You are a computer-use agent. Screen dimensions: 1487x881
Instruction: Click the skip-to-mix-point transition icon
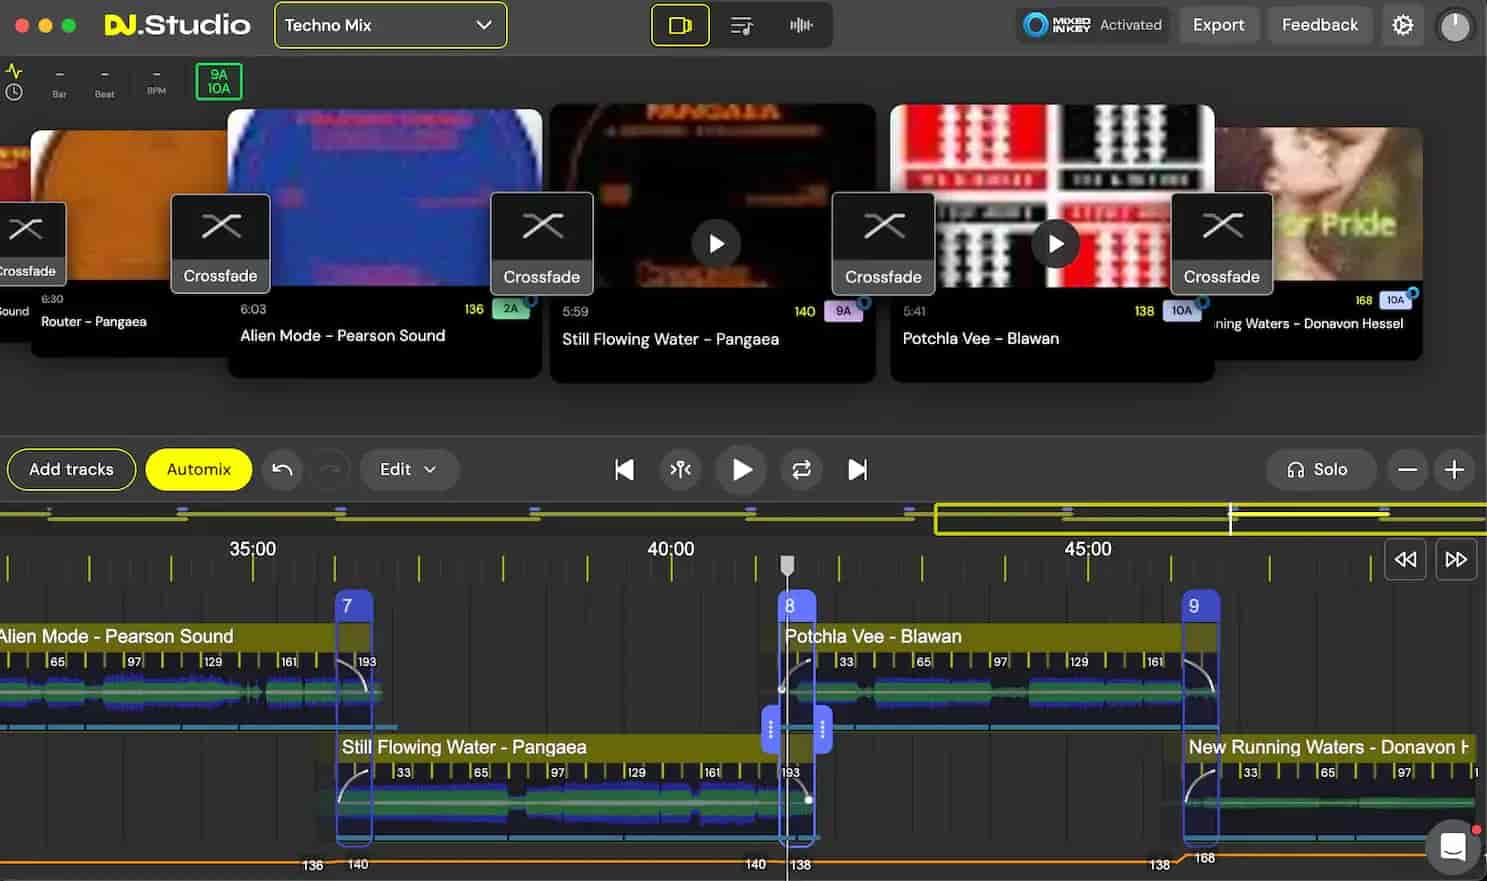pyautogui.click(x=680, y=469)
